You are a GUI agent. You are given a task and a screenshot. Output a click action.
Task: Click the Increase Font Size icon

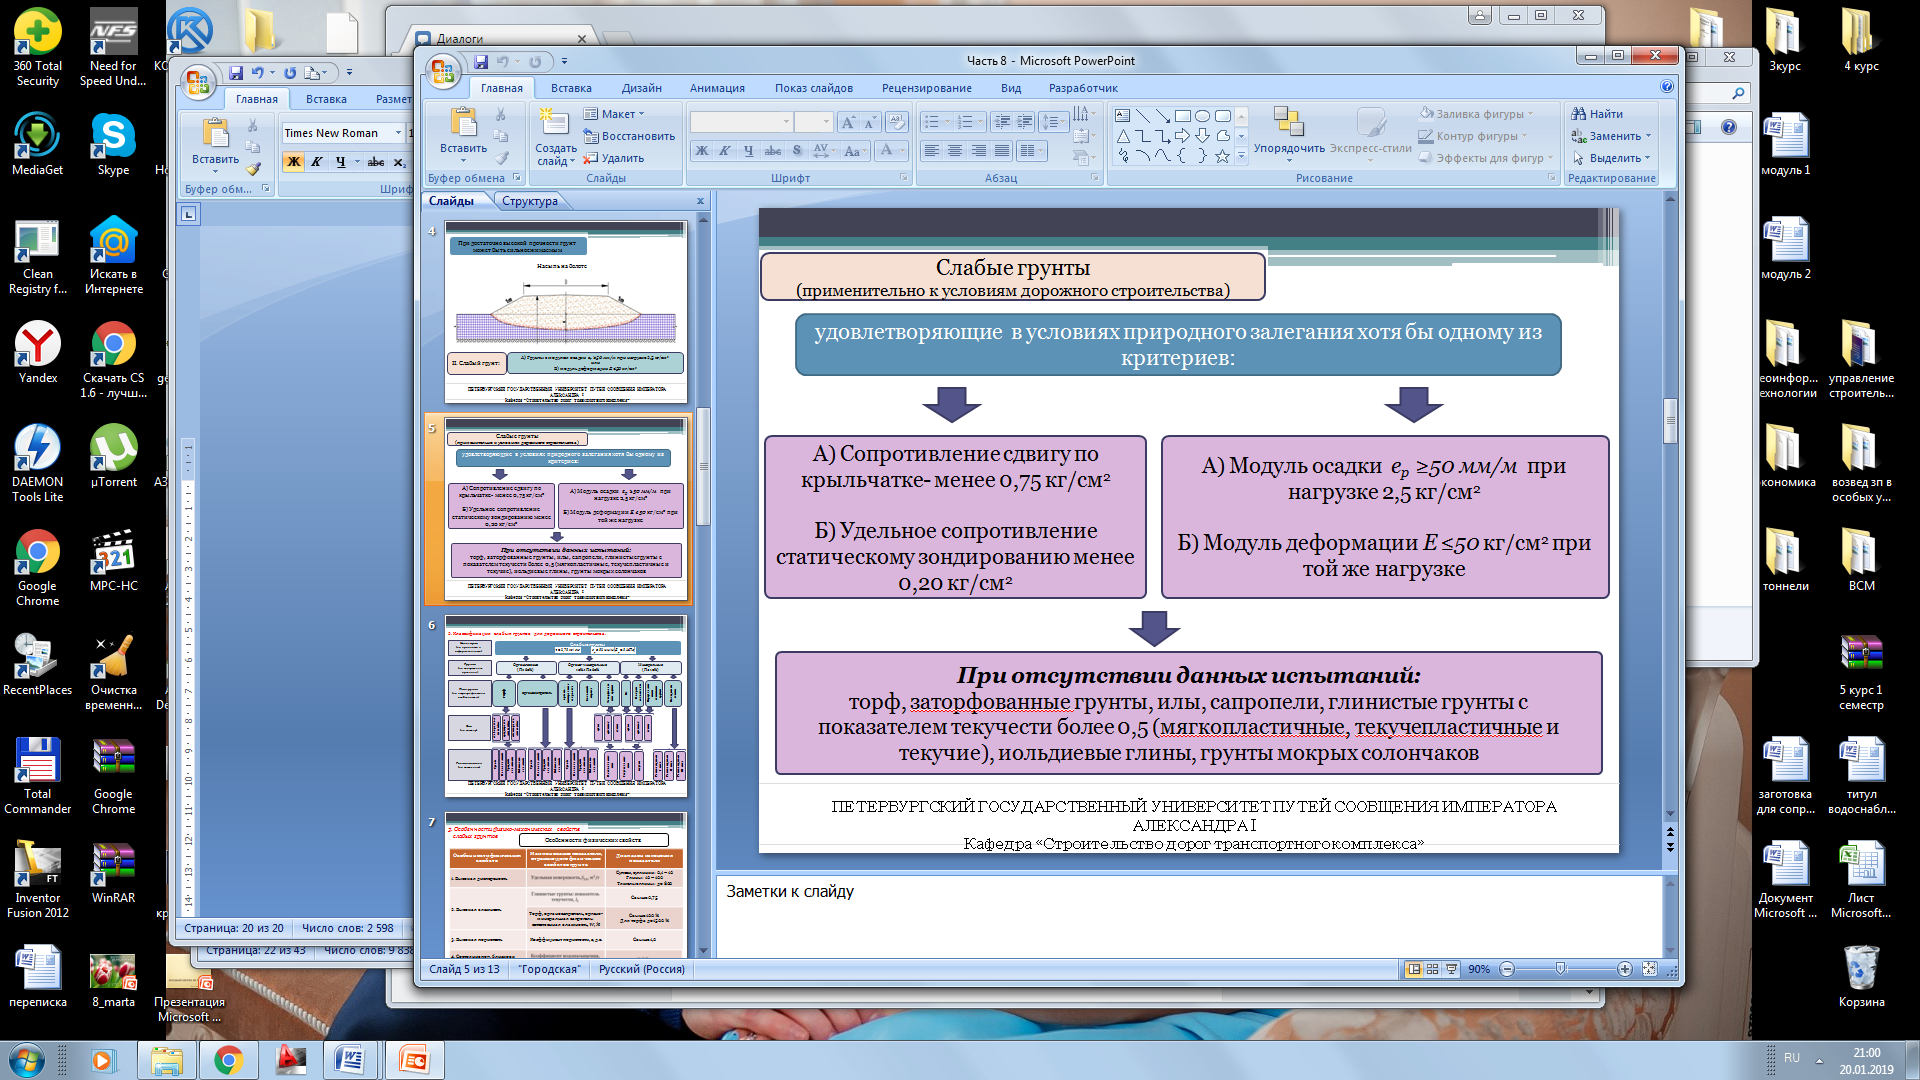[848, 122]
